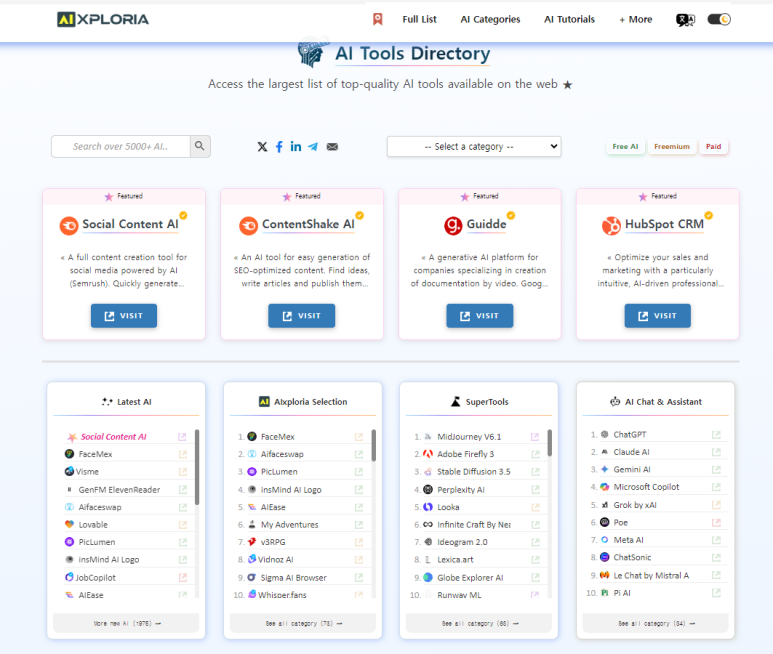
Task: Open external link icon for Poe
Action: (x=716, y=522)
